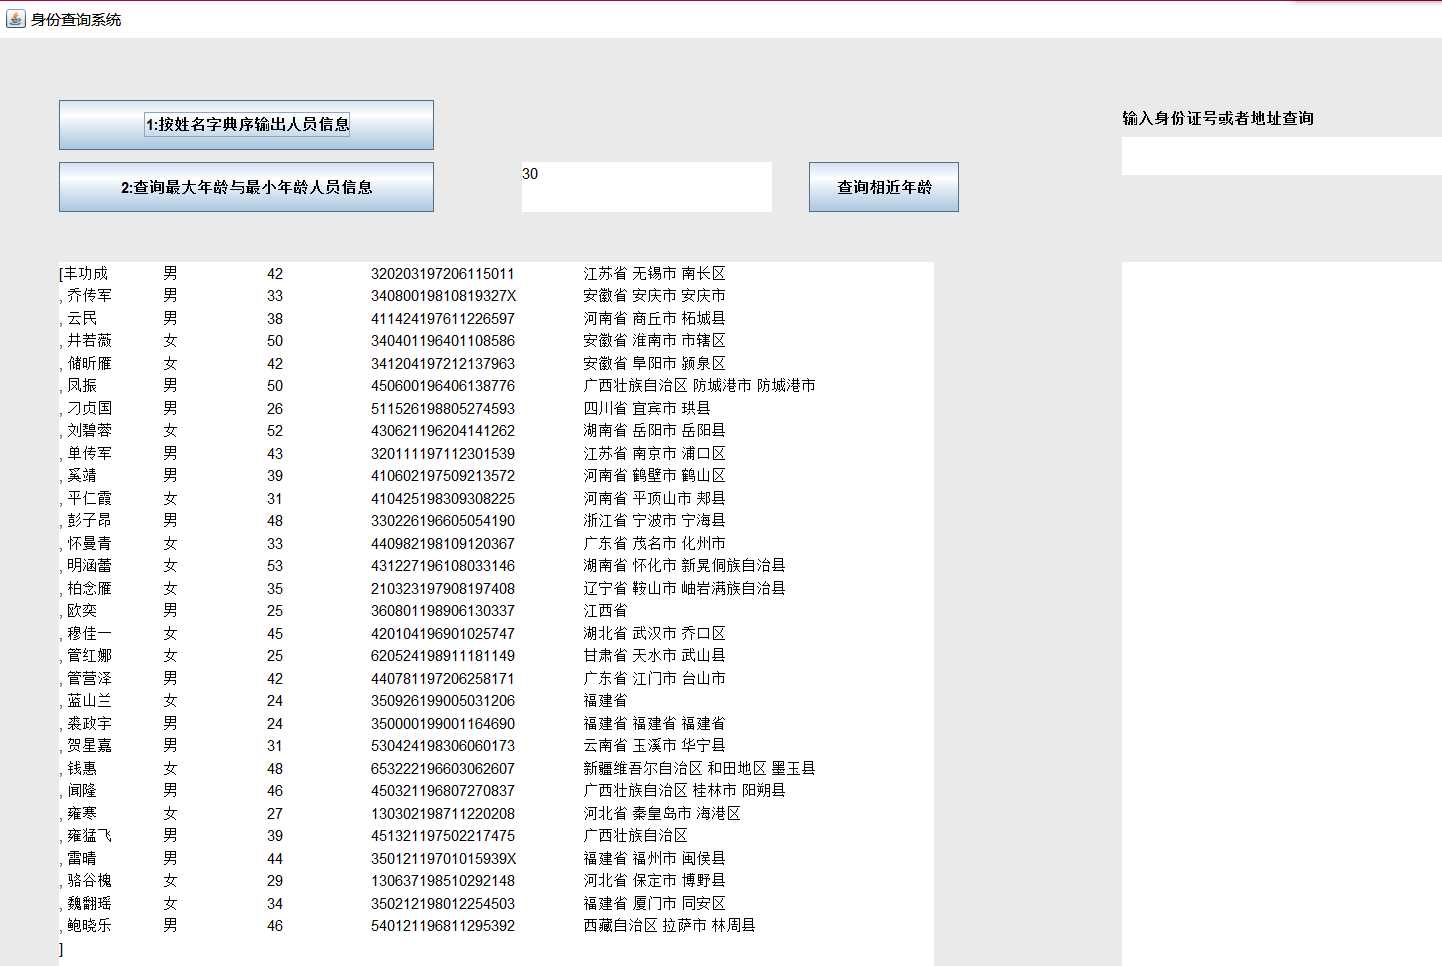The width and height of the screenshot is (1442, 966).
Task: Click address 新疆维吾尔自治区 和田地区 墨玉县
Action: 699,768
